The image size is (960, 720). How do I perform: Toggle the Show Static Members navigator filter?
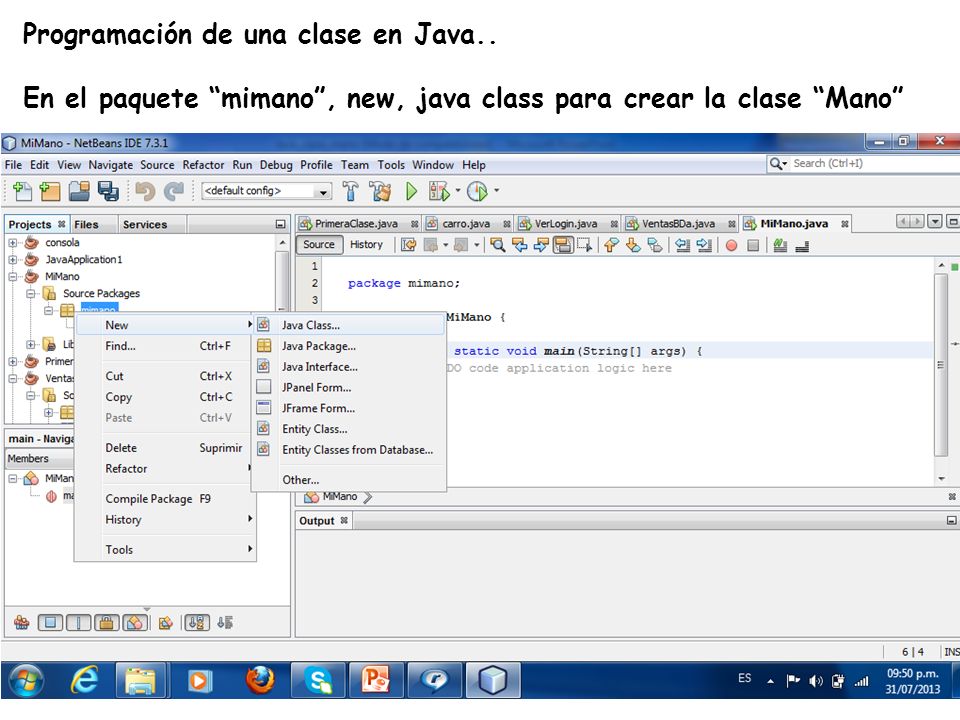[x=79, y=623]
